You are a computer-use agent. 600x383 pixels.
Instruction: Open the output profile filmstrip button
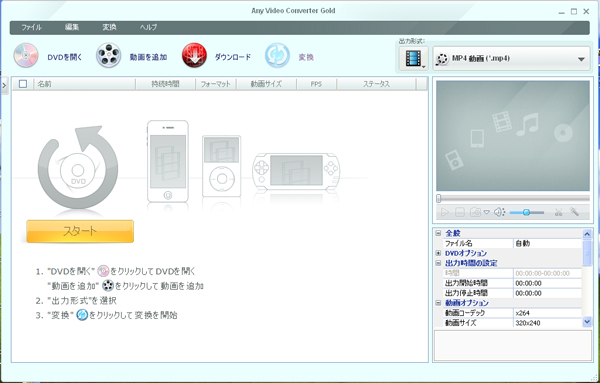tap(414, 59)
